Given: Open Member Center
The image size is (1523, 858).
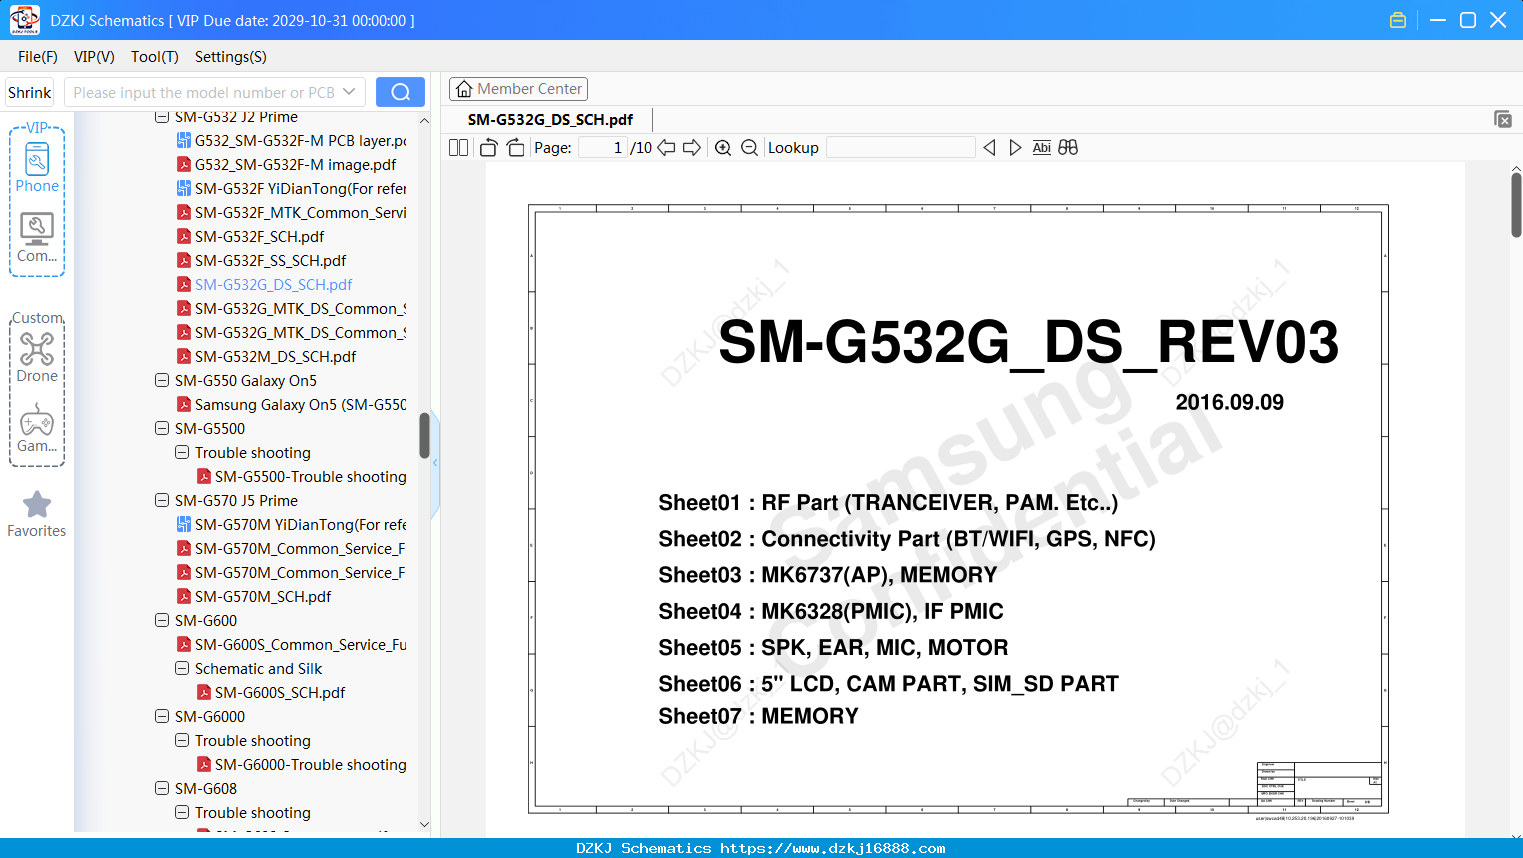Looking at the screenshot, I should tap(518, 89).
